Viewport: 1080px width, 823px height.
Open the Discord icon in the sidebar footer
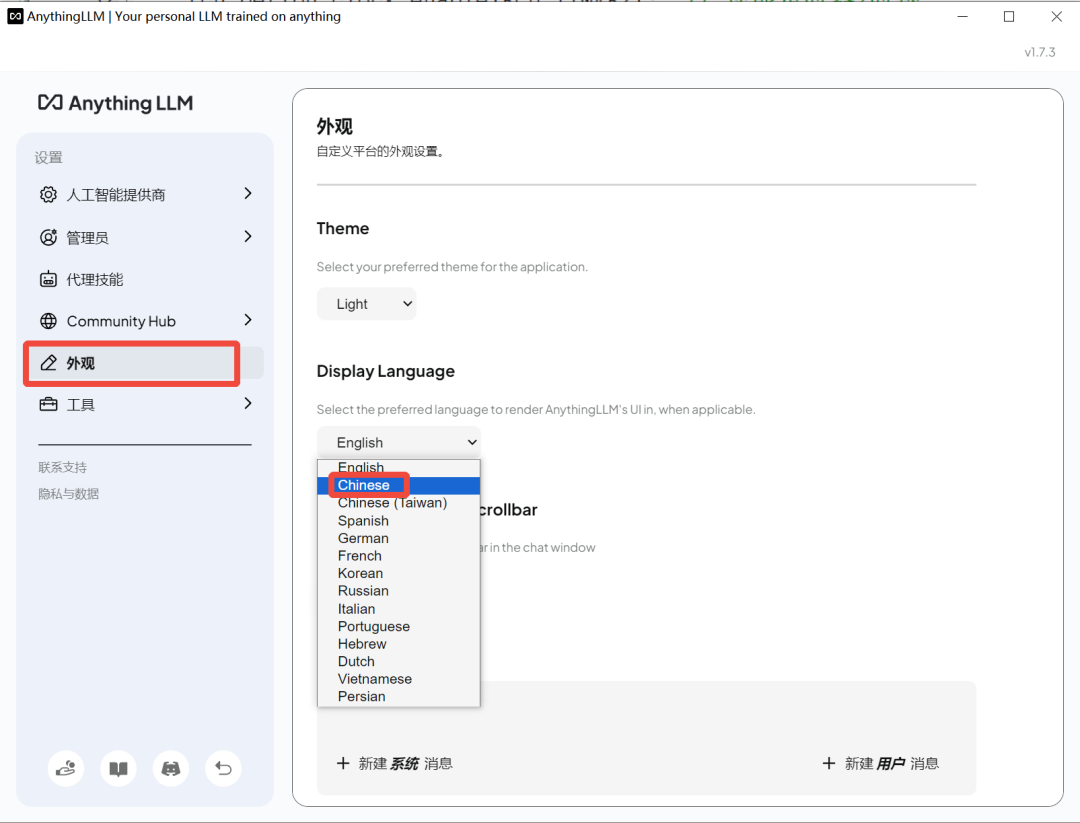(x=171, y=768)
